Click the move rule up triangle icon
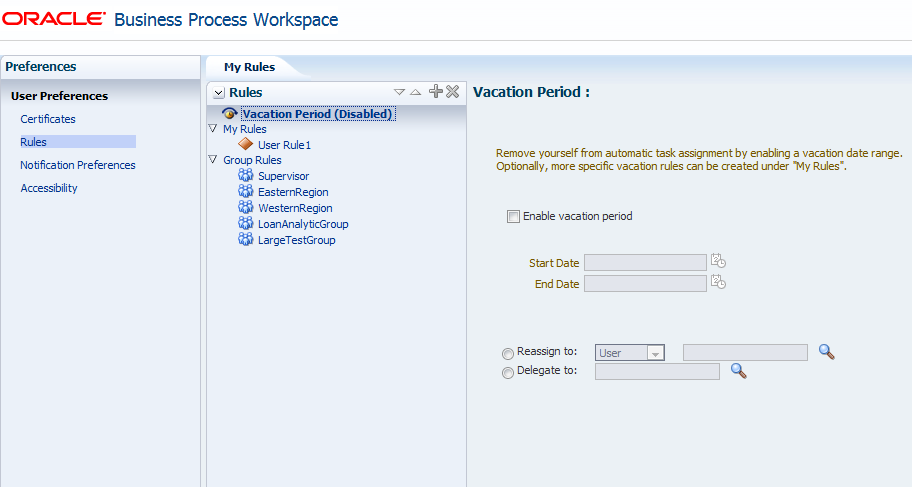912x487 pixels. (x=415, y=92)
